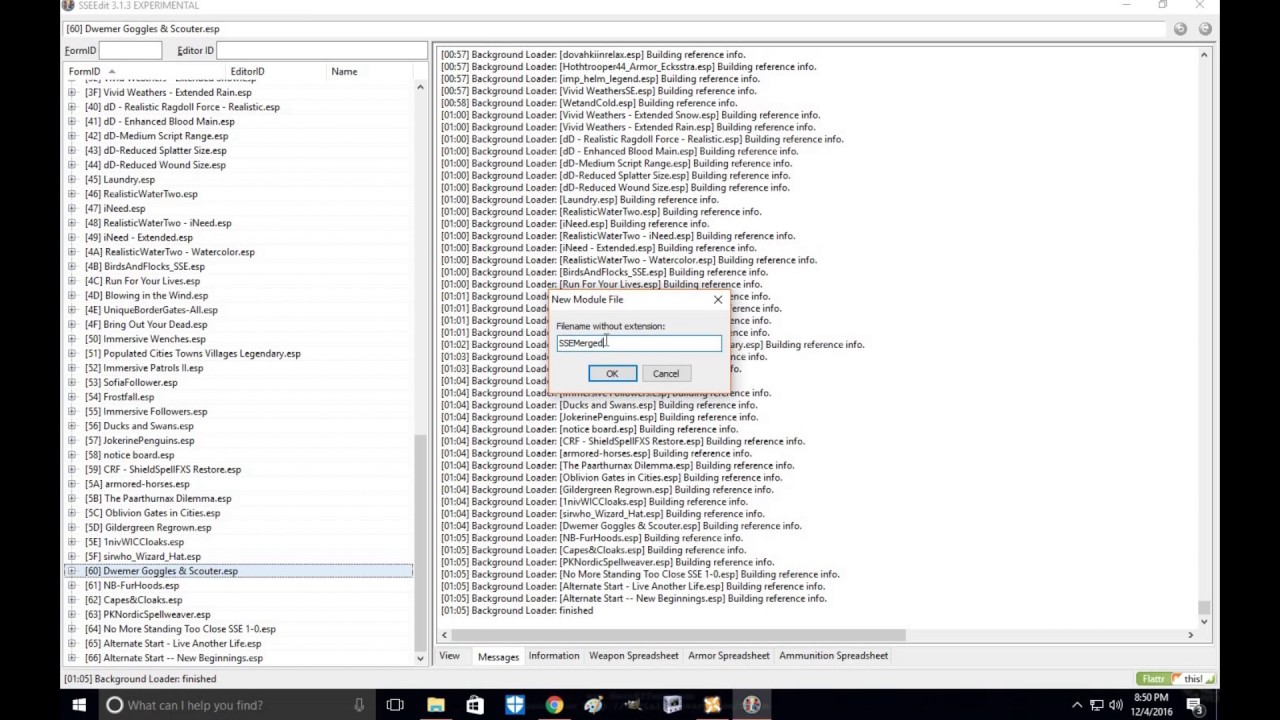Screen dimensions: 1280x720
Task: Expand the [4C] Run For Your Lives.esp node
Action: [x=72, y=281]
